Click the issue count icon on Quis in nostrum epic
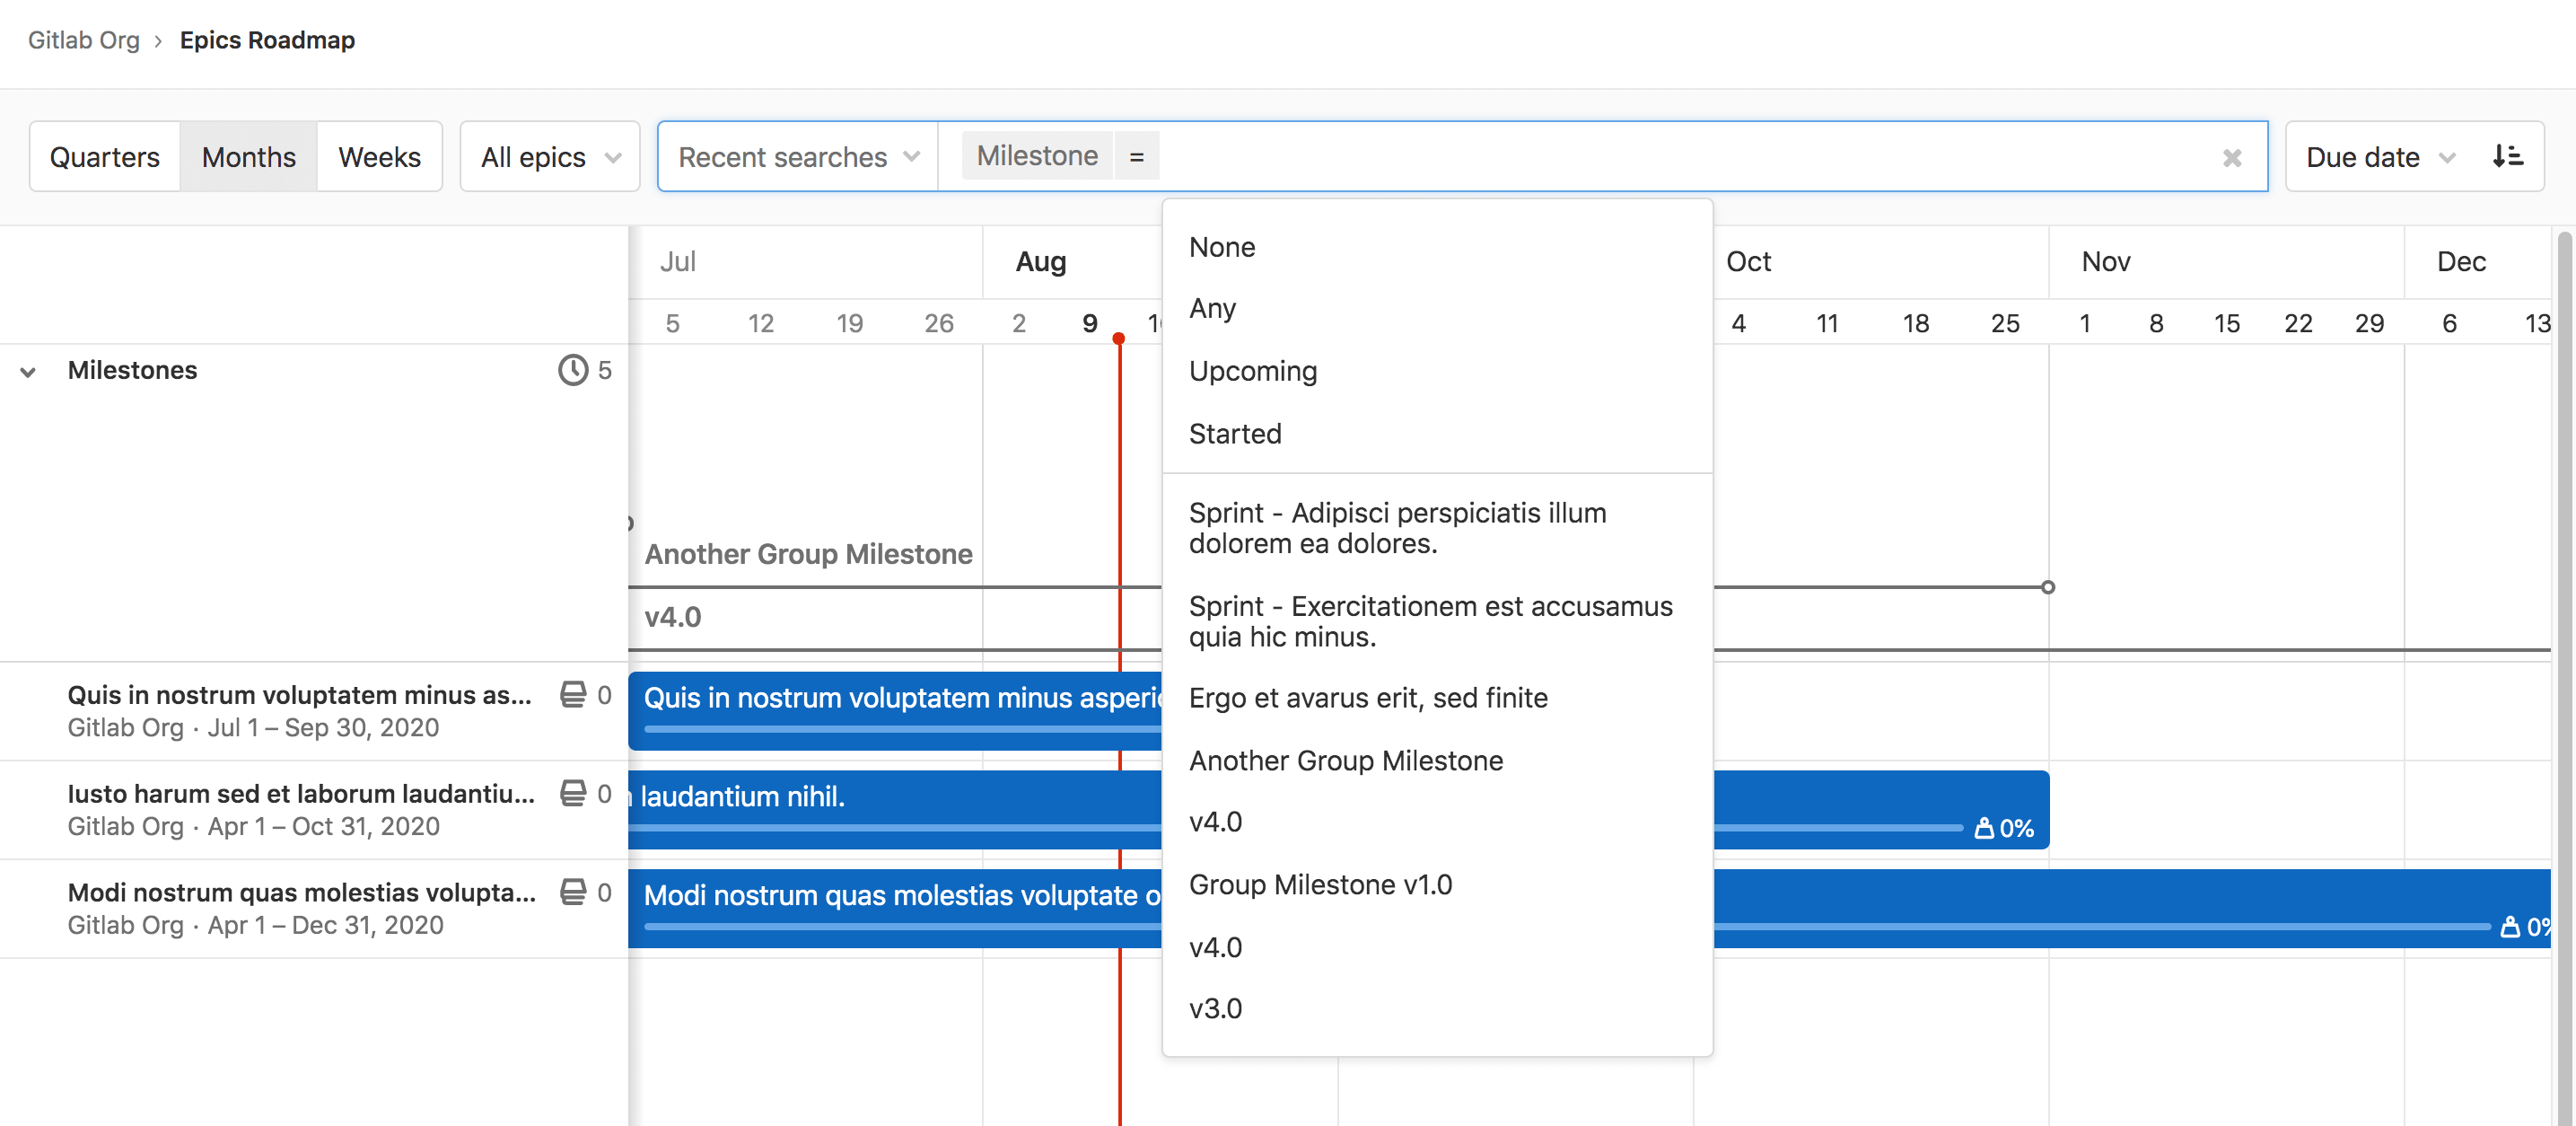Image resolution: width=2576 pixels, height=1126 pixels. pyautogui.click(x=573, y=695)
